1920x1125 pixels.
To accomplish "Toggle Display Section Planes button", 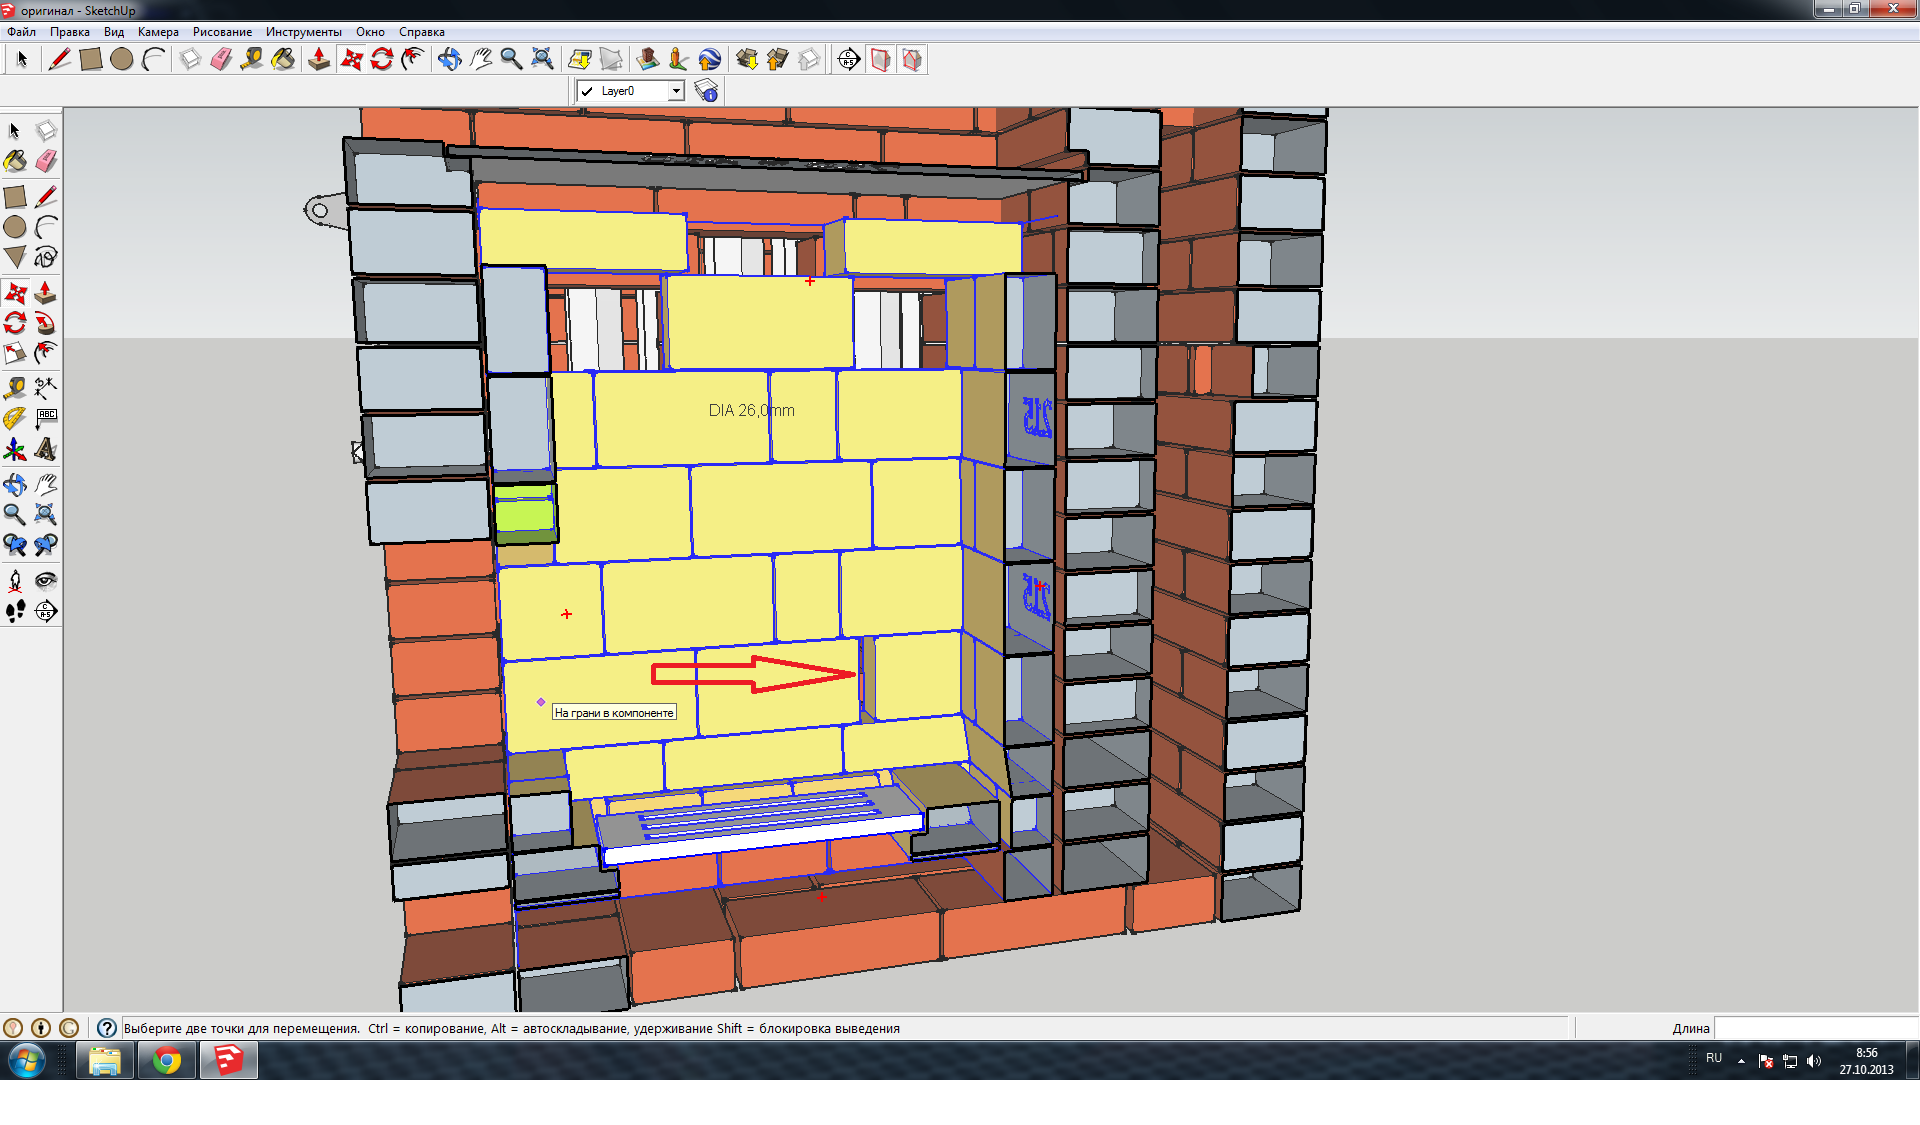I will point(881,60).
